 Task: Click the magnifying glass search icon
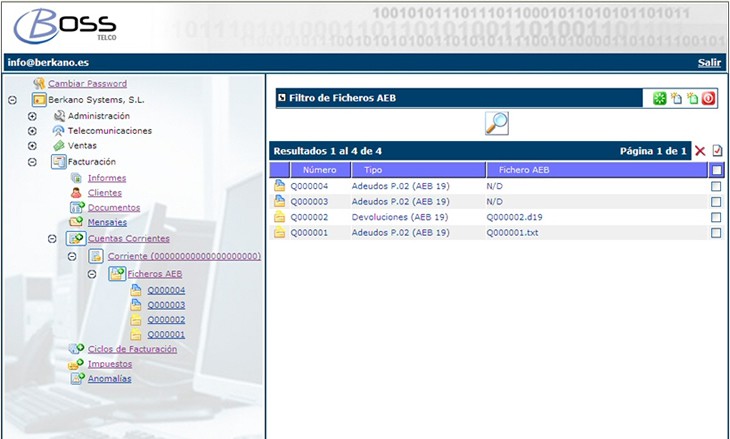(x=496, y=123)
